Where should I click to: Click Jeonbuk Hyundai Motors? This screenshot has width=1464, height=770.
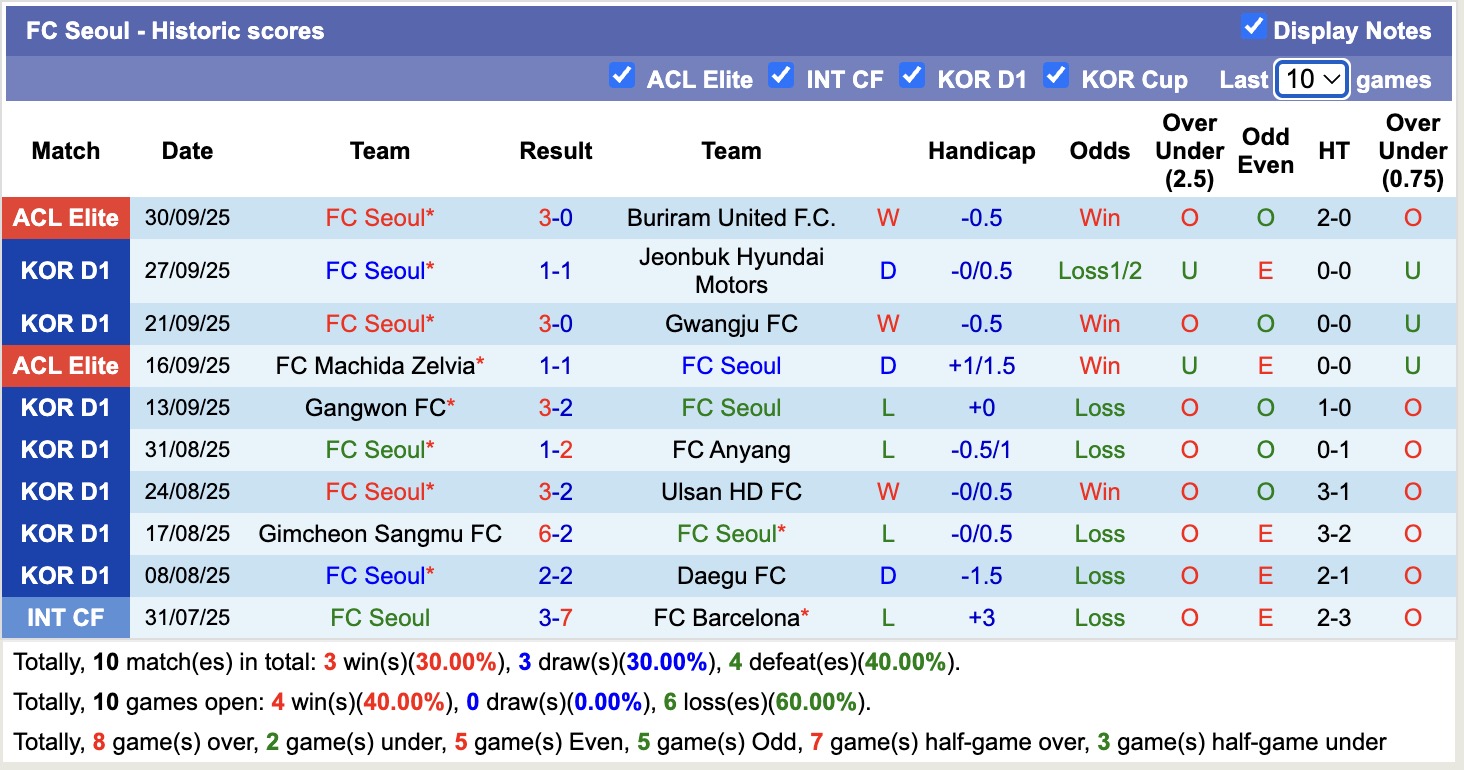coord(731,270)
